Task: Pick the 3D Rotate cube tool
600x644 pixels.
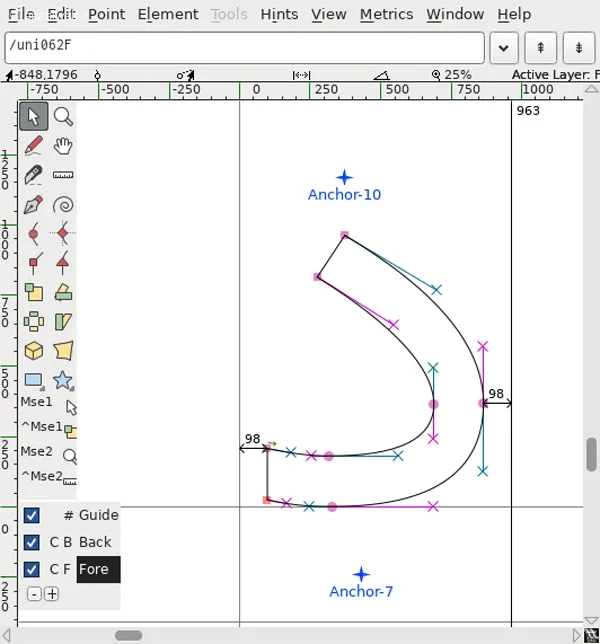Action: pos(33,351)
